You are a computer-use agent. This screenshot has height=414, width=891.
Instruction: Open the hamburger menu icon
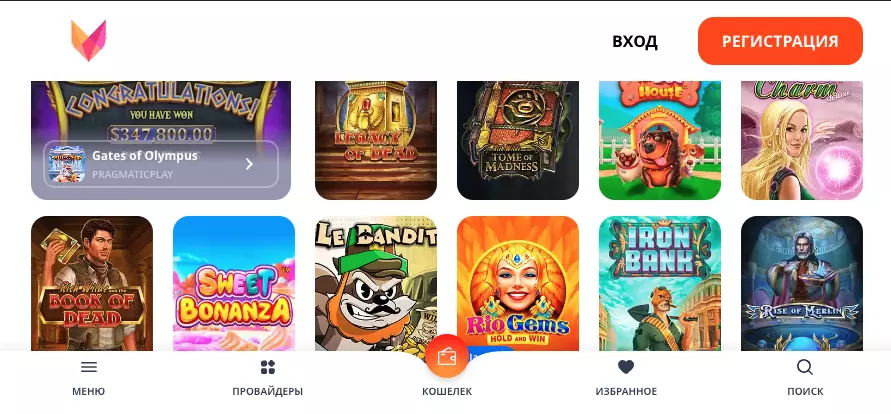coord(89,367)
